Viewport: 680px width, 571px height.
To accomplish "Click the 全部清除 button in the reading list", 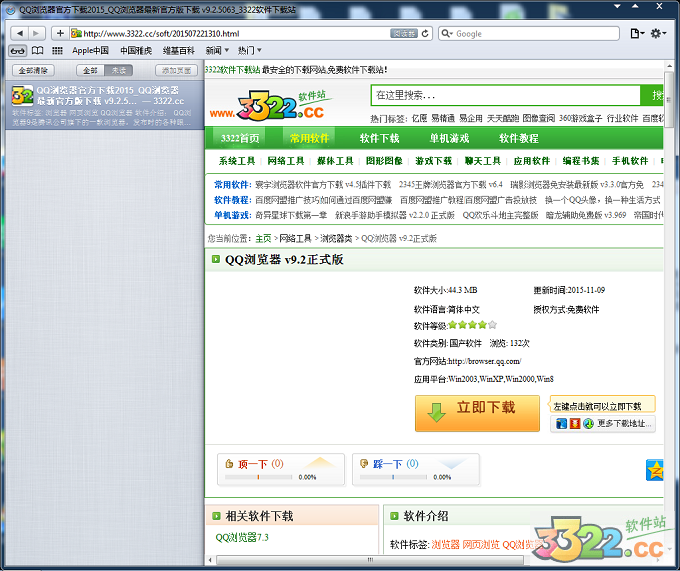I will tap(33, 70).
